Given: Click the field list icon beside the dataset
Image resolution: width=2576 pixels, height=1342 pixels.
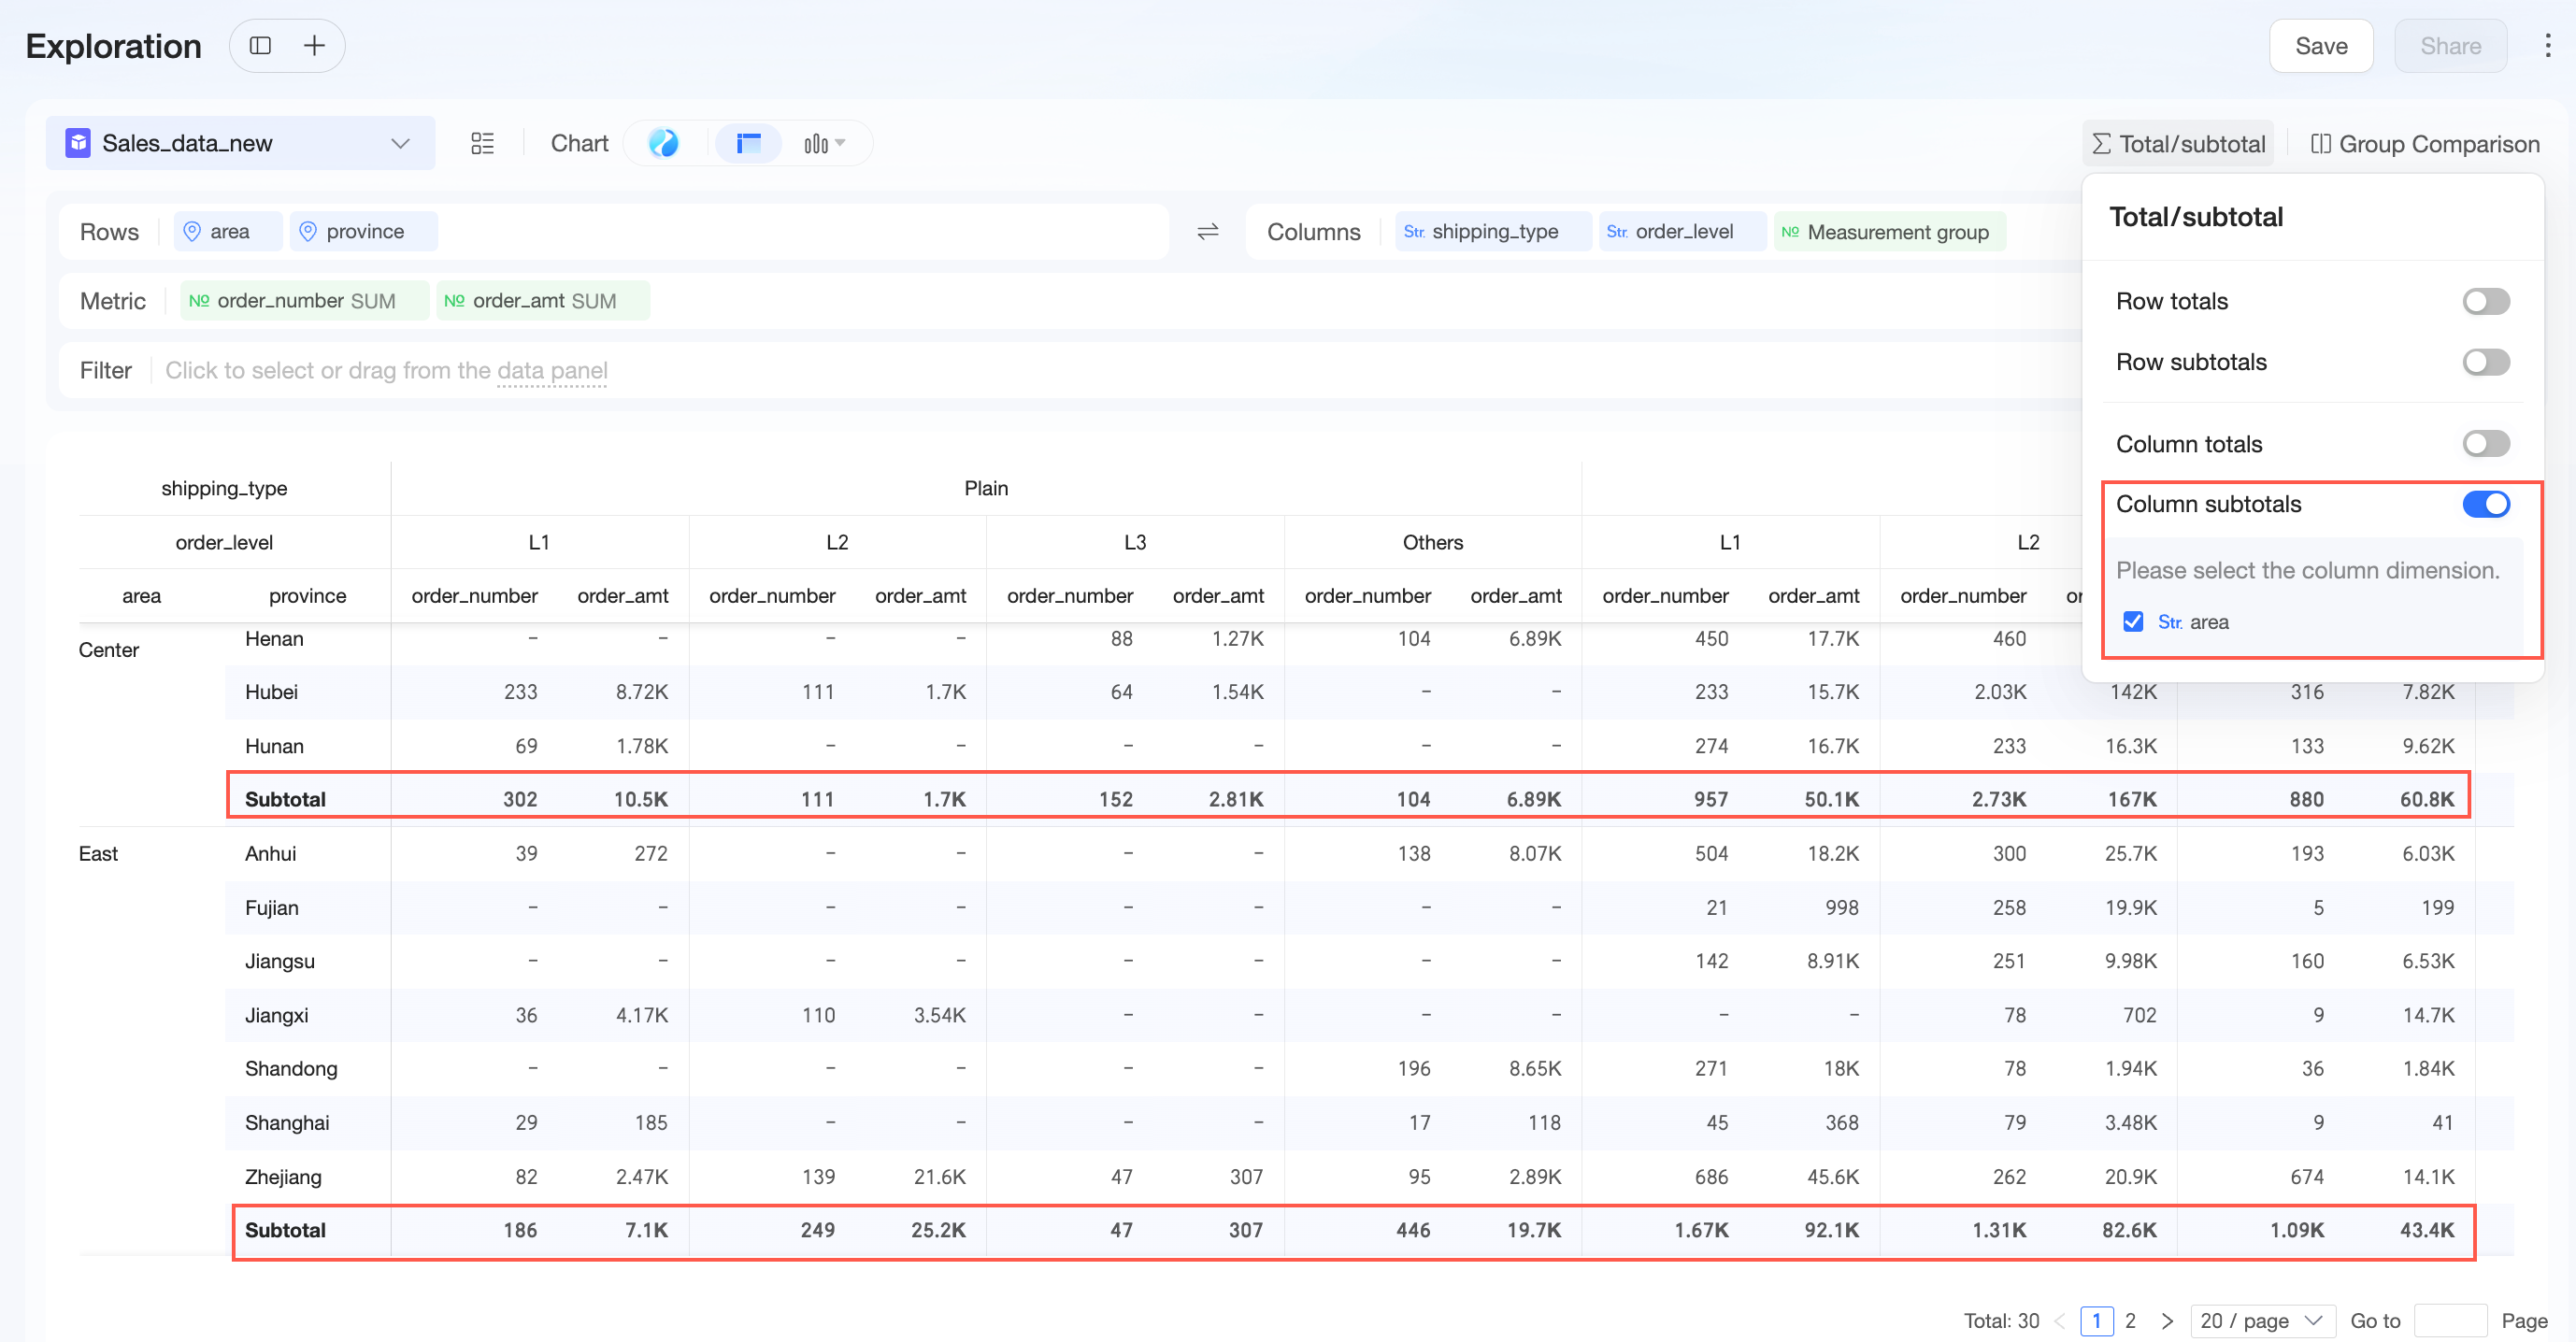Looking at the screenshot, I should (482, 143).
